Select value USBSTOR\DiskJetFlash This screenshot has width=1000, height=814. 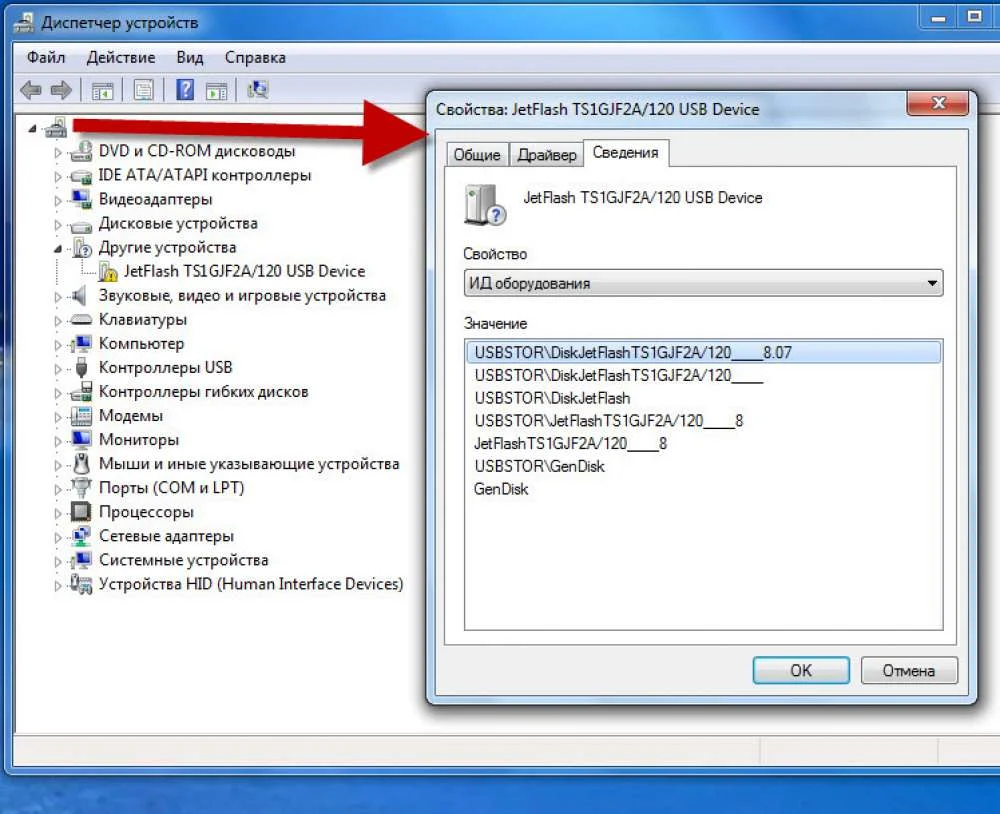click(x=552, y=398)
